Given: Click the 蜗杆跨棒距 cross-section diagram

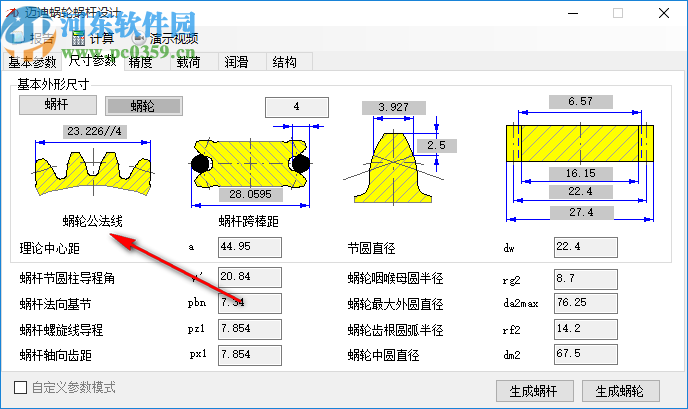Looking at the screenshot, I should click(251, 164).
